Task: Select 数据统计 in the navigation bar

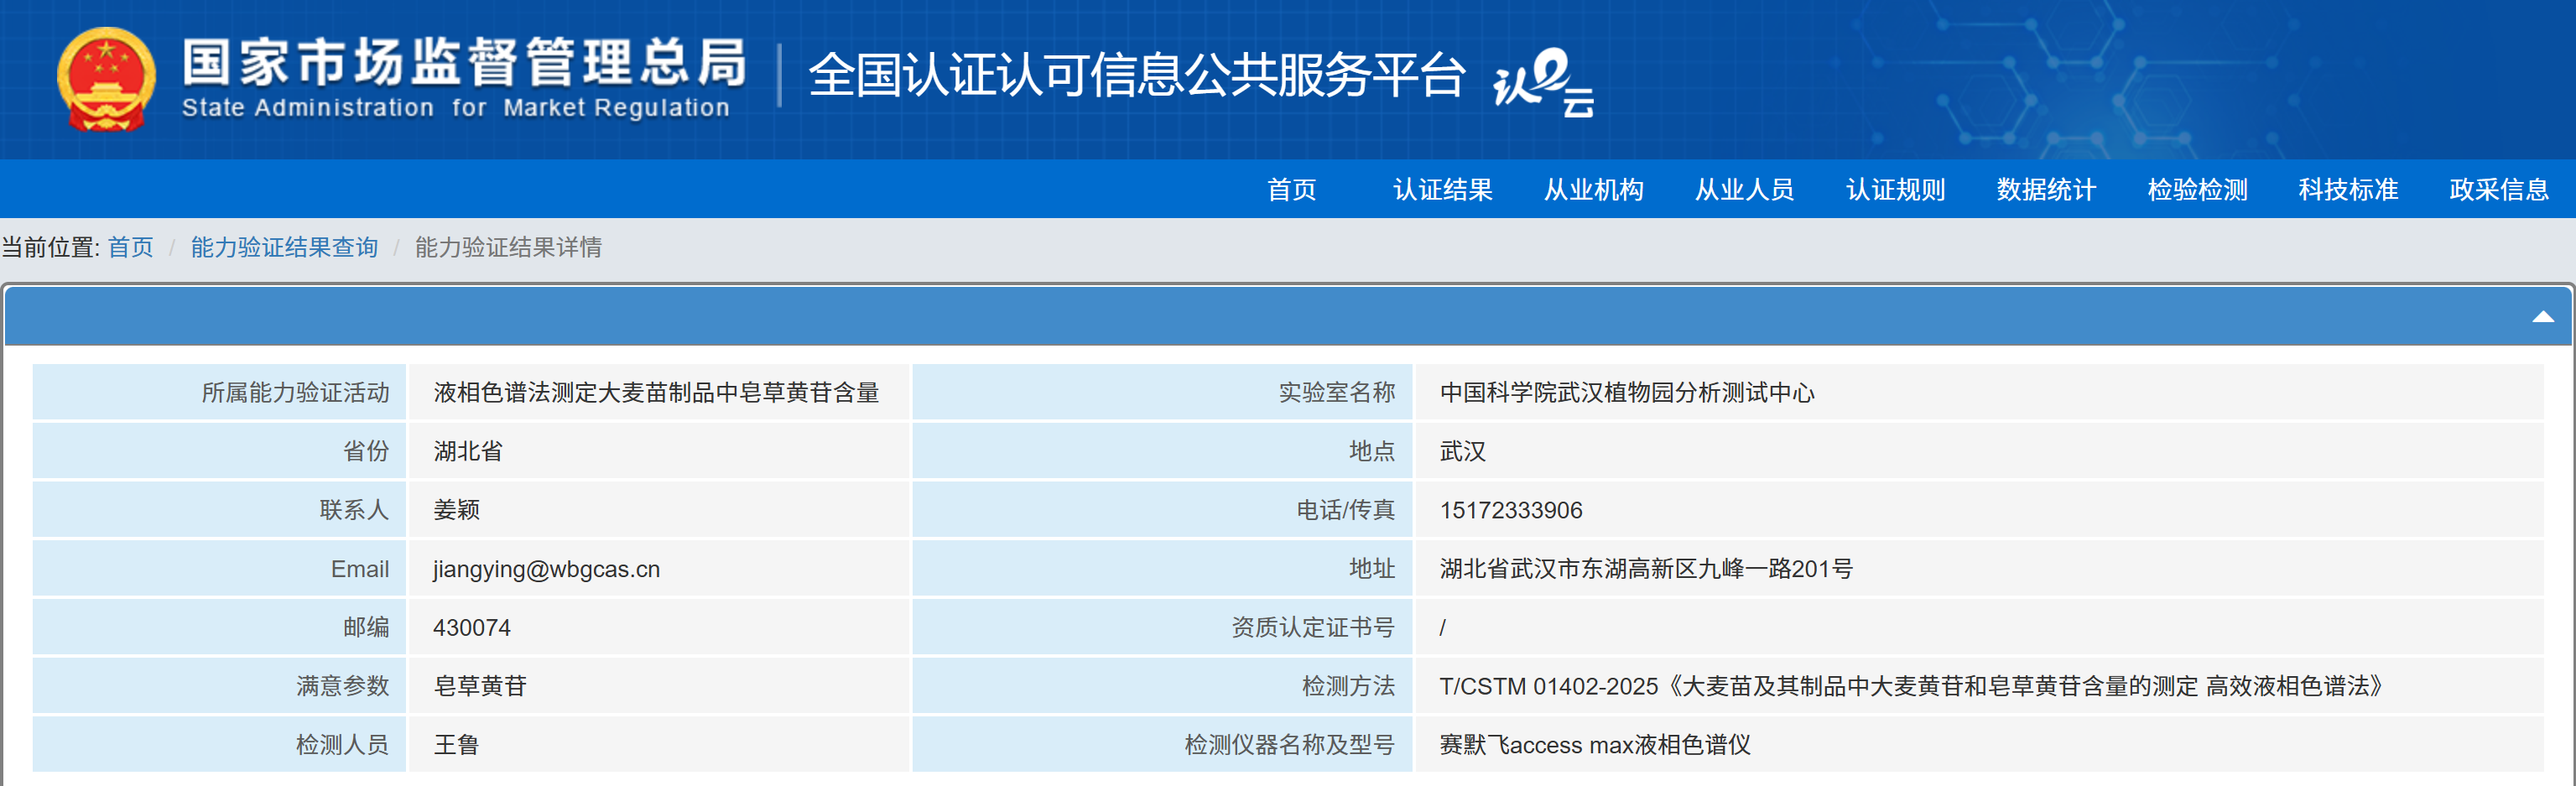Action: click(x=2046, y=190)
